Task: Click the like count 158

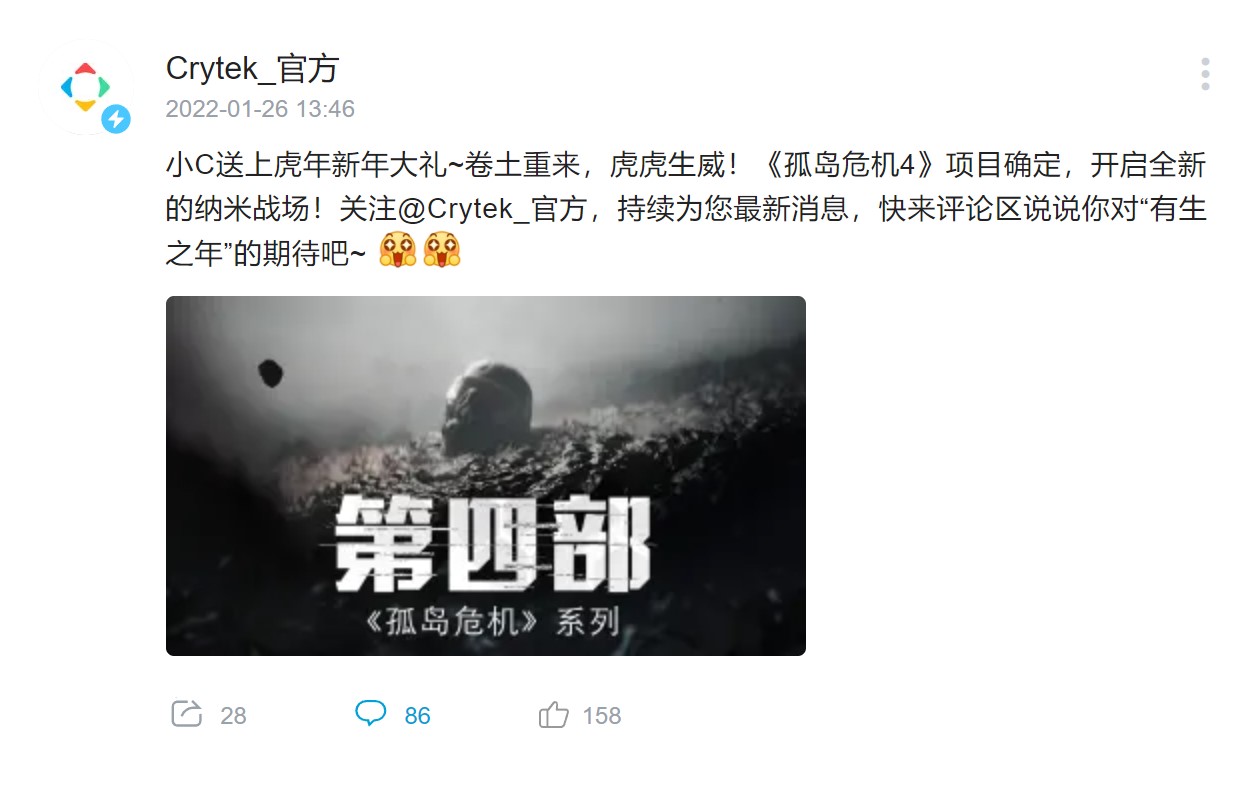Action: pos(601,716)
